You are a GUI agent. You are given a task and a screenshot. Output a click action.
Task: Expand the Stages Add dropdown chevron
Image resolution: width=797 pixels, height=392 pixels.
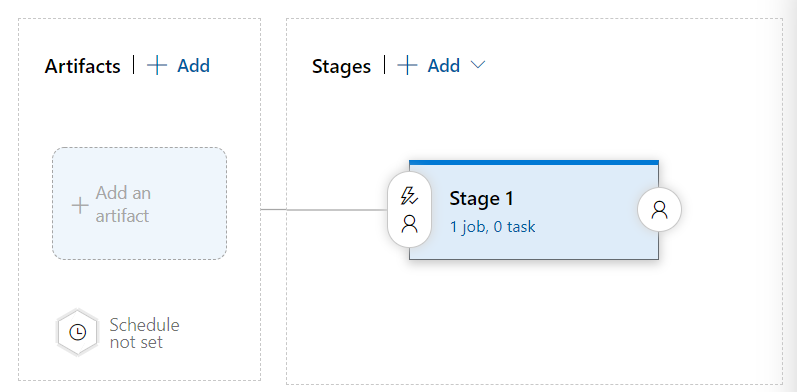[478, 65]
